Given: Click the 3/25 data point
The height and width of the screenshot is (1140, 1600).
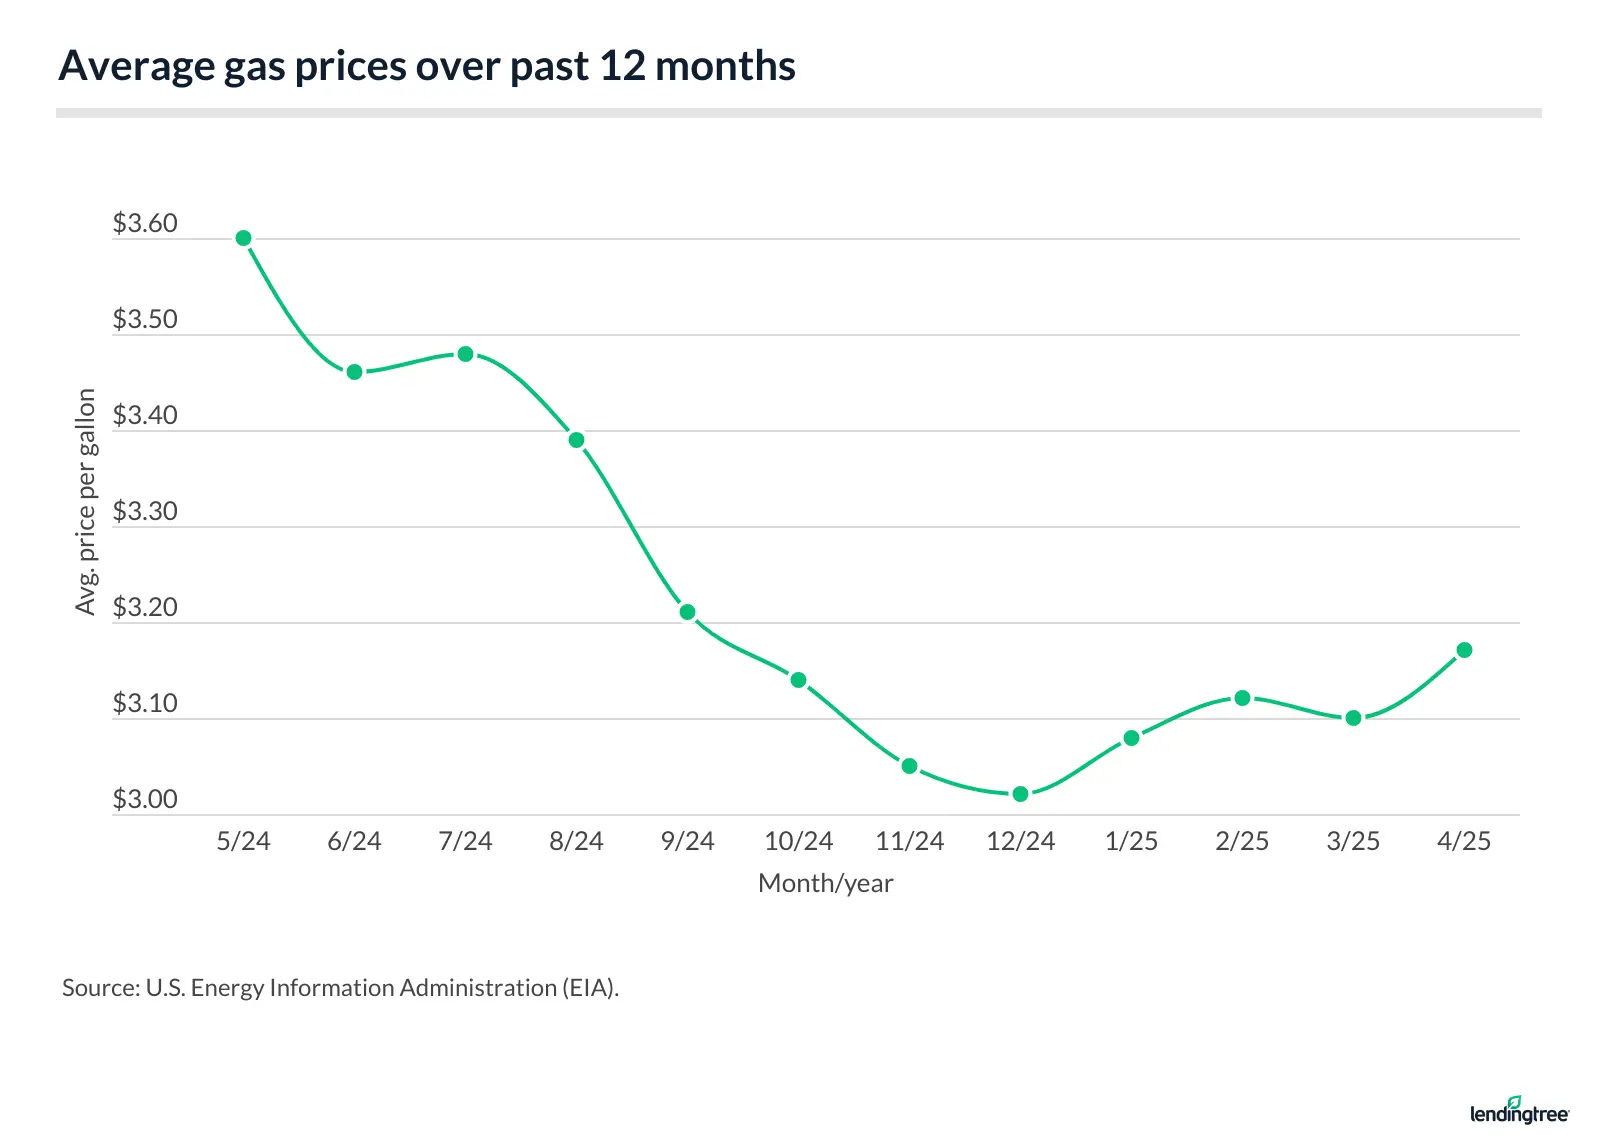Looking at the screenshot, I should [x=1353, y=718].
